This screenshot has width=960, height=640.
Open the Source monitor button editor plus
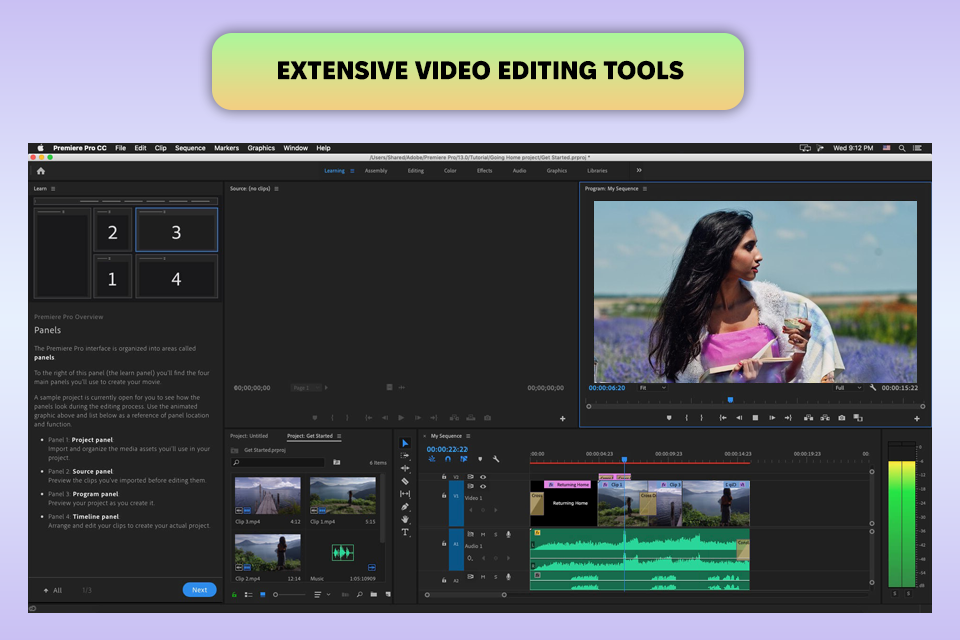point(563,418)
